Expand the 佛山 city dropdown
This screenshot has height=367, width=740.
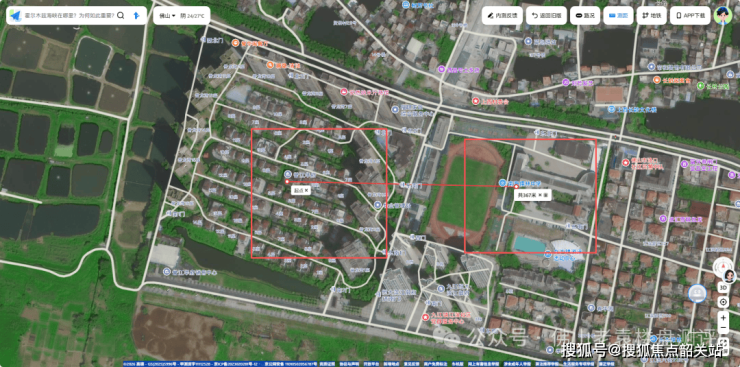point(167,16)
